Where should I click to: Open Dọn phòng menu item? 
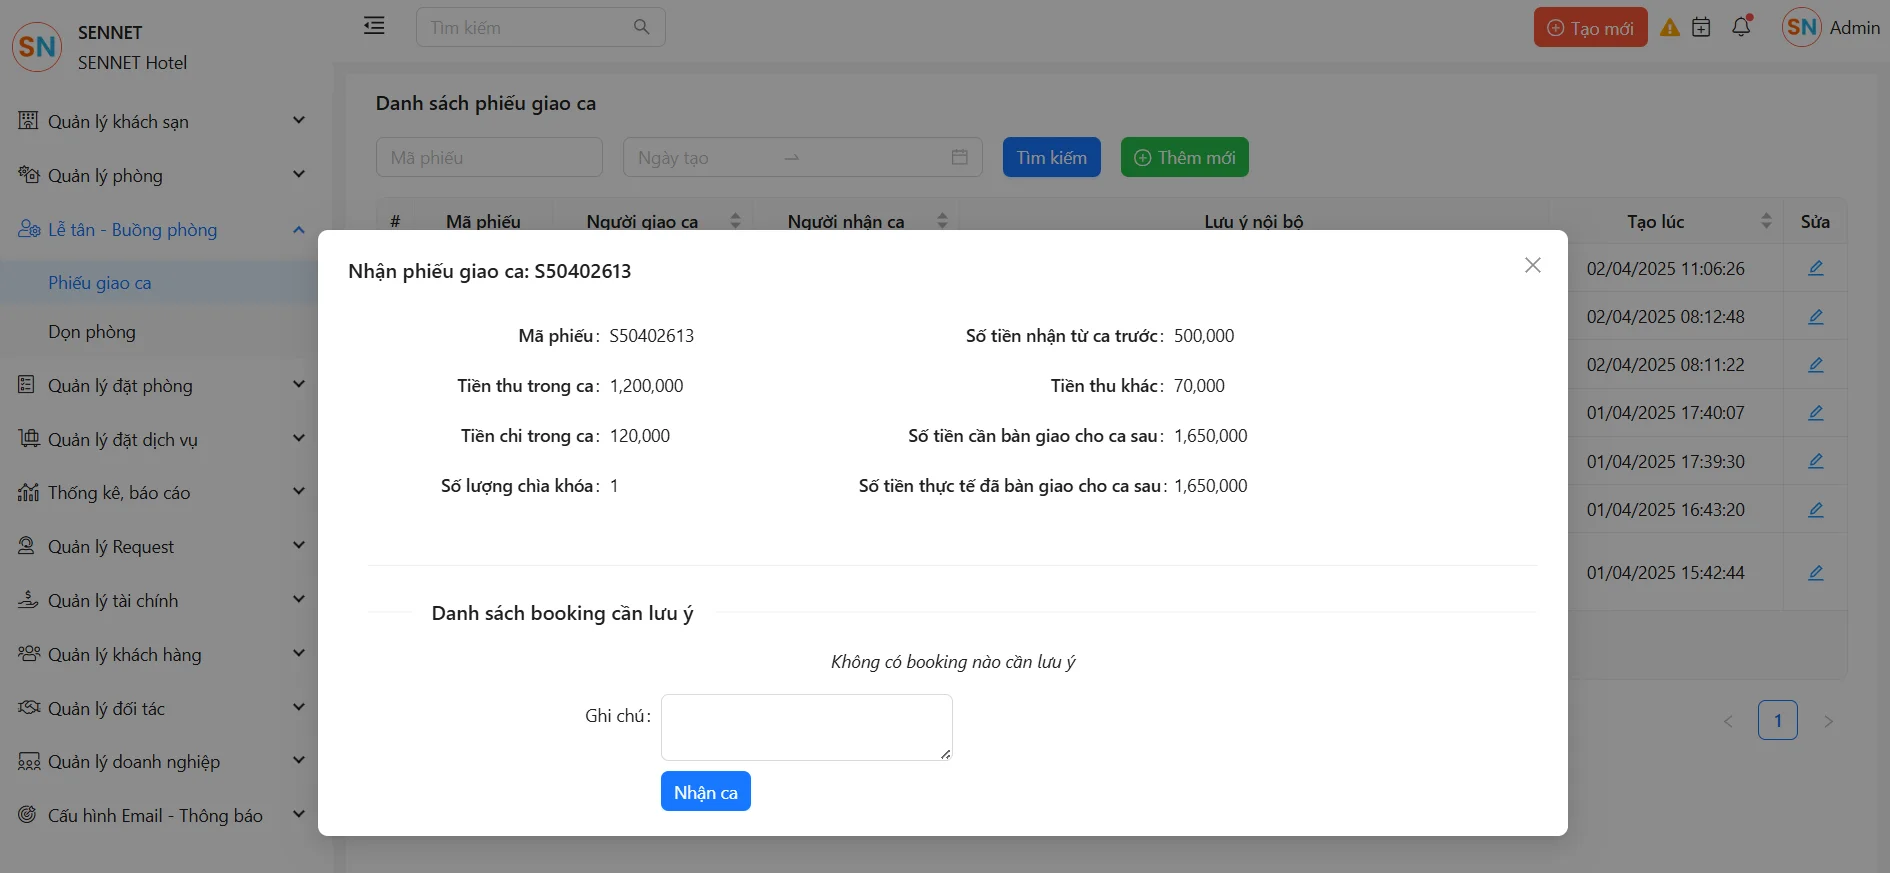92,332
